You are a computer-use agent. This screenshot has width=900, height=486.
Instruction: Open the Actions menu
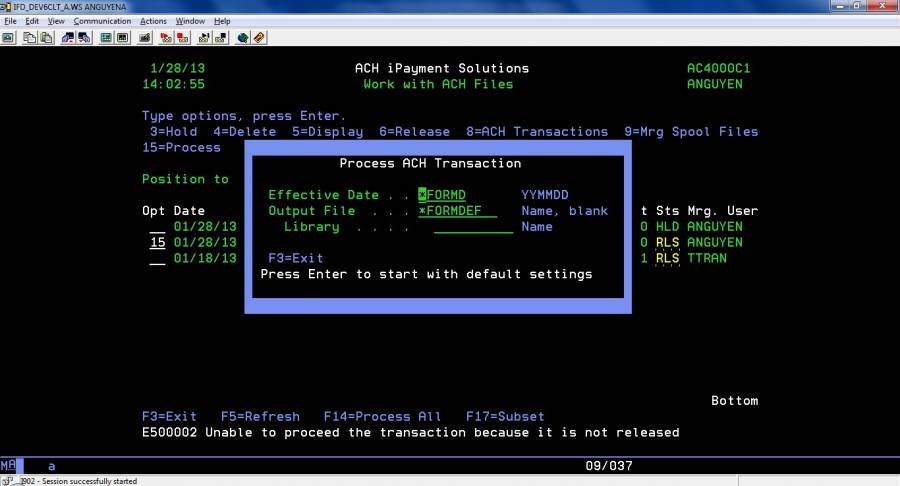tap(153, 21)
